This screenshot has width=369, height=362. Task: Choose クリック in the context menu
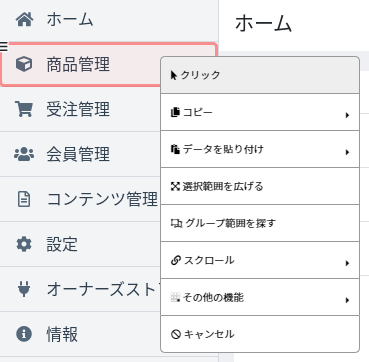(x=260, y=75)
